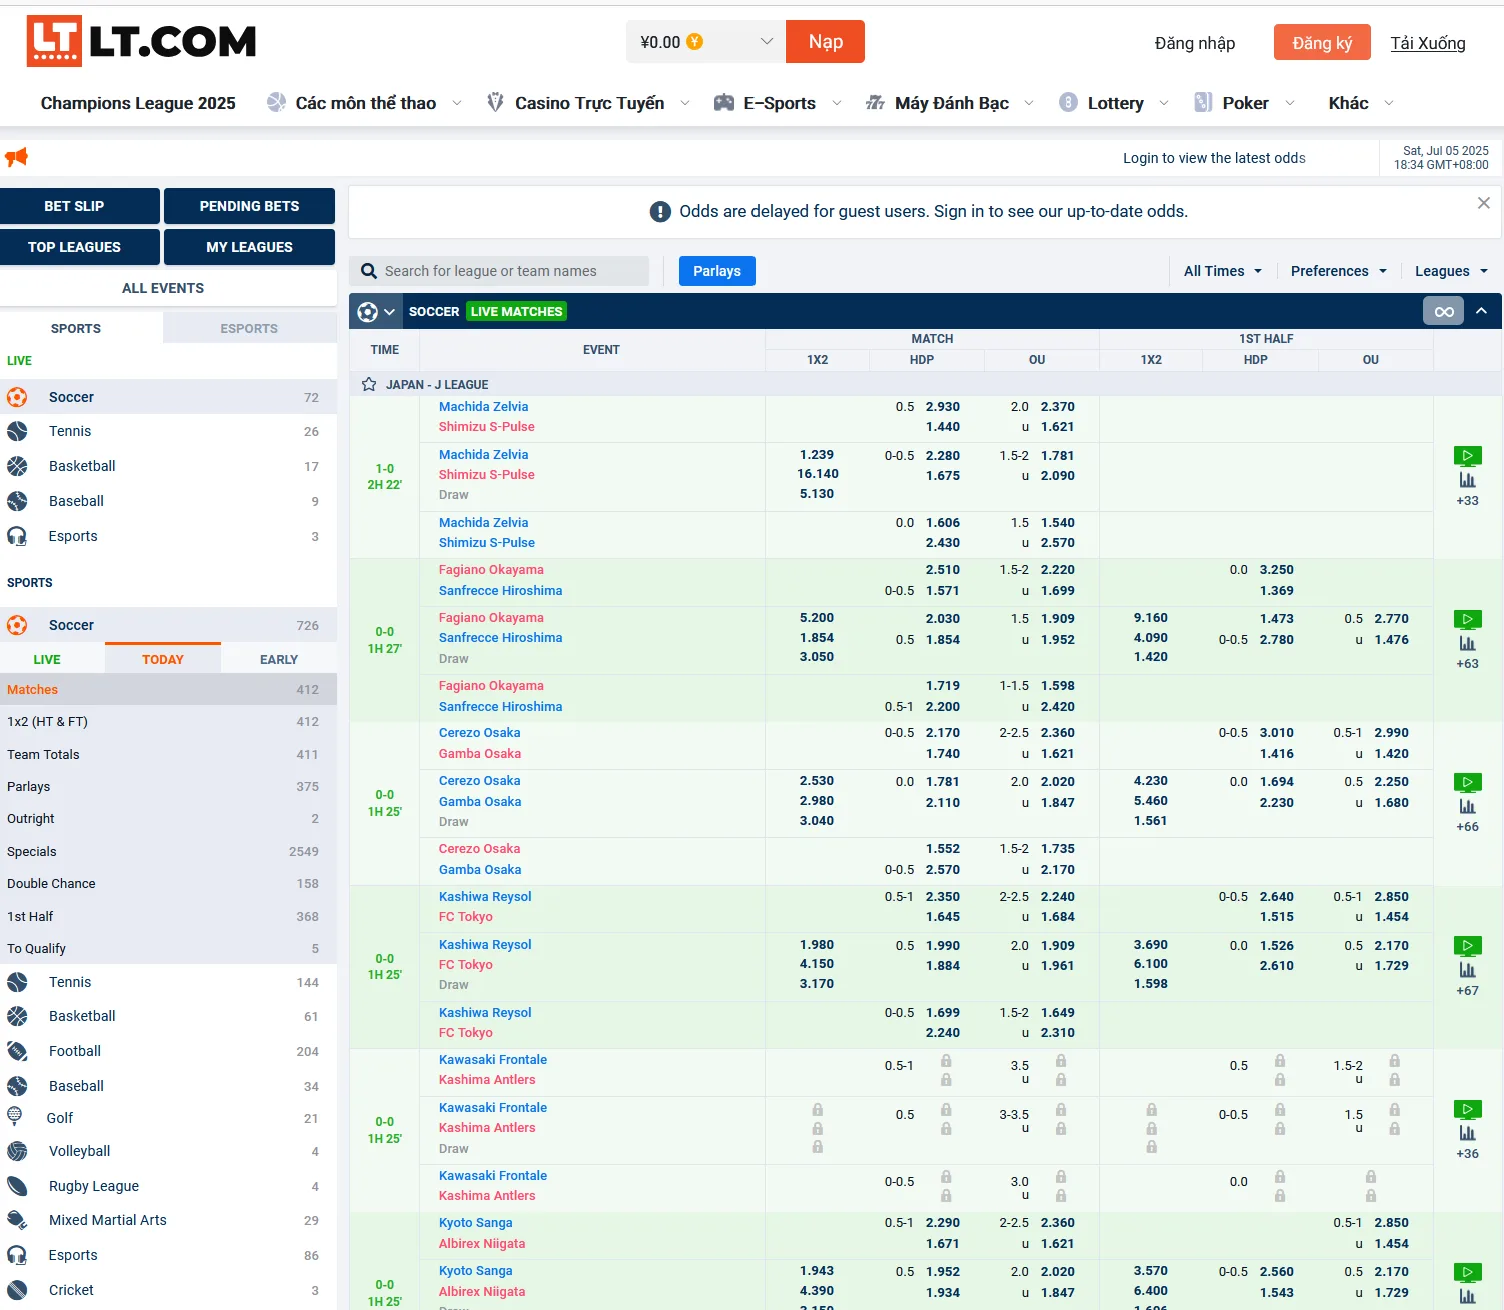1504x1310 pixels.
Task: Open the PENDING BETS tab
Action: tap(249, 206)
